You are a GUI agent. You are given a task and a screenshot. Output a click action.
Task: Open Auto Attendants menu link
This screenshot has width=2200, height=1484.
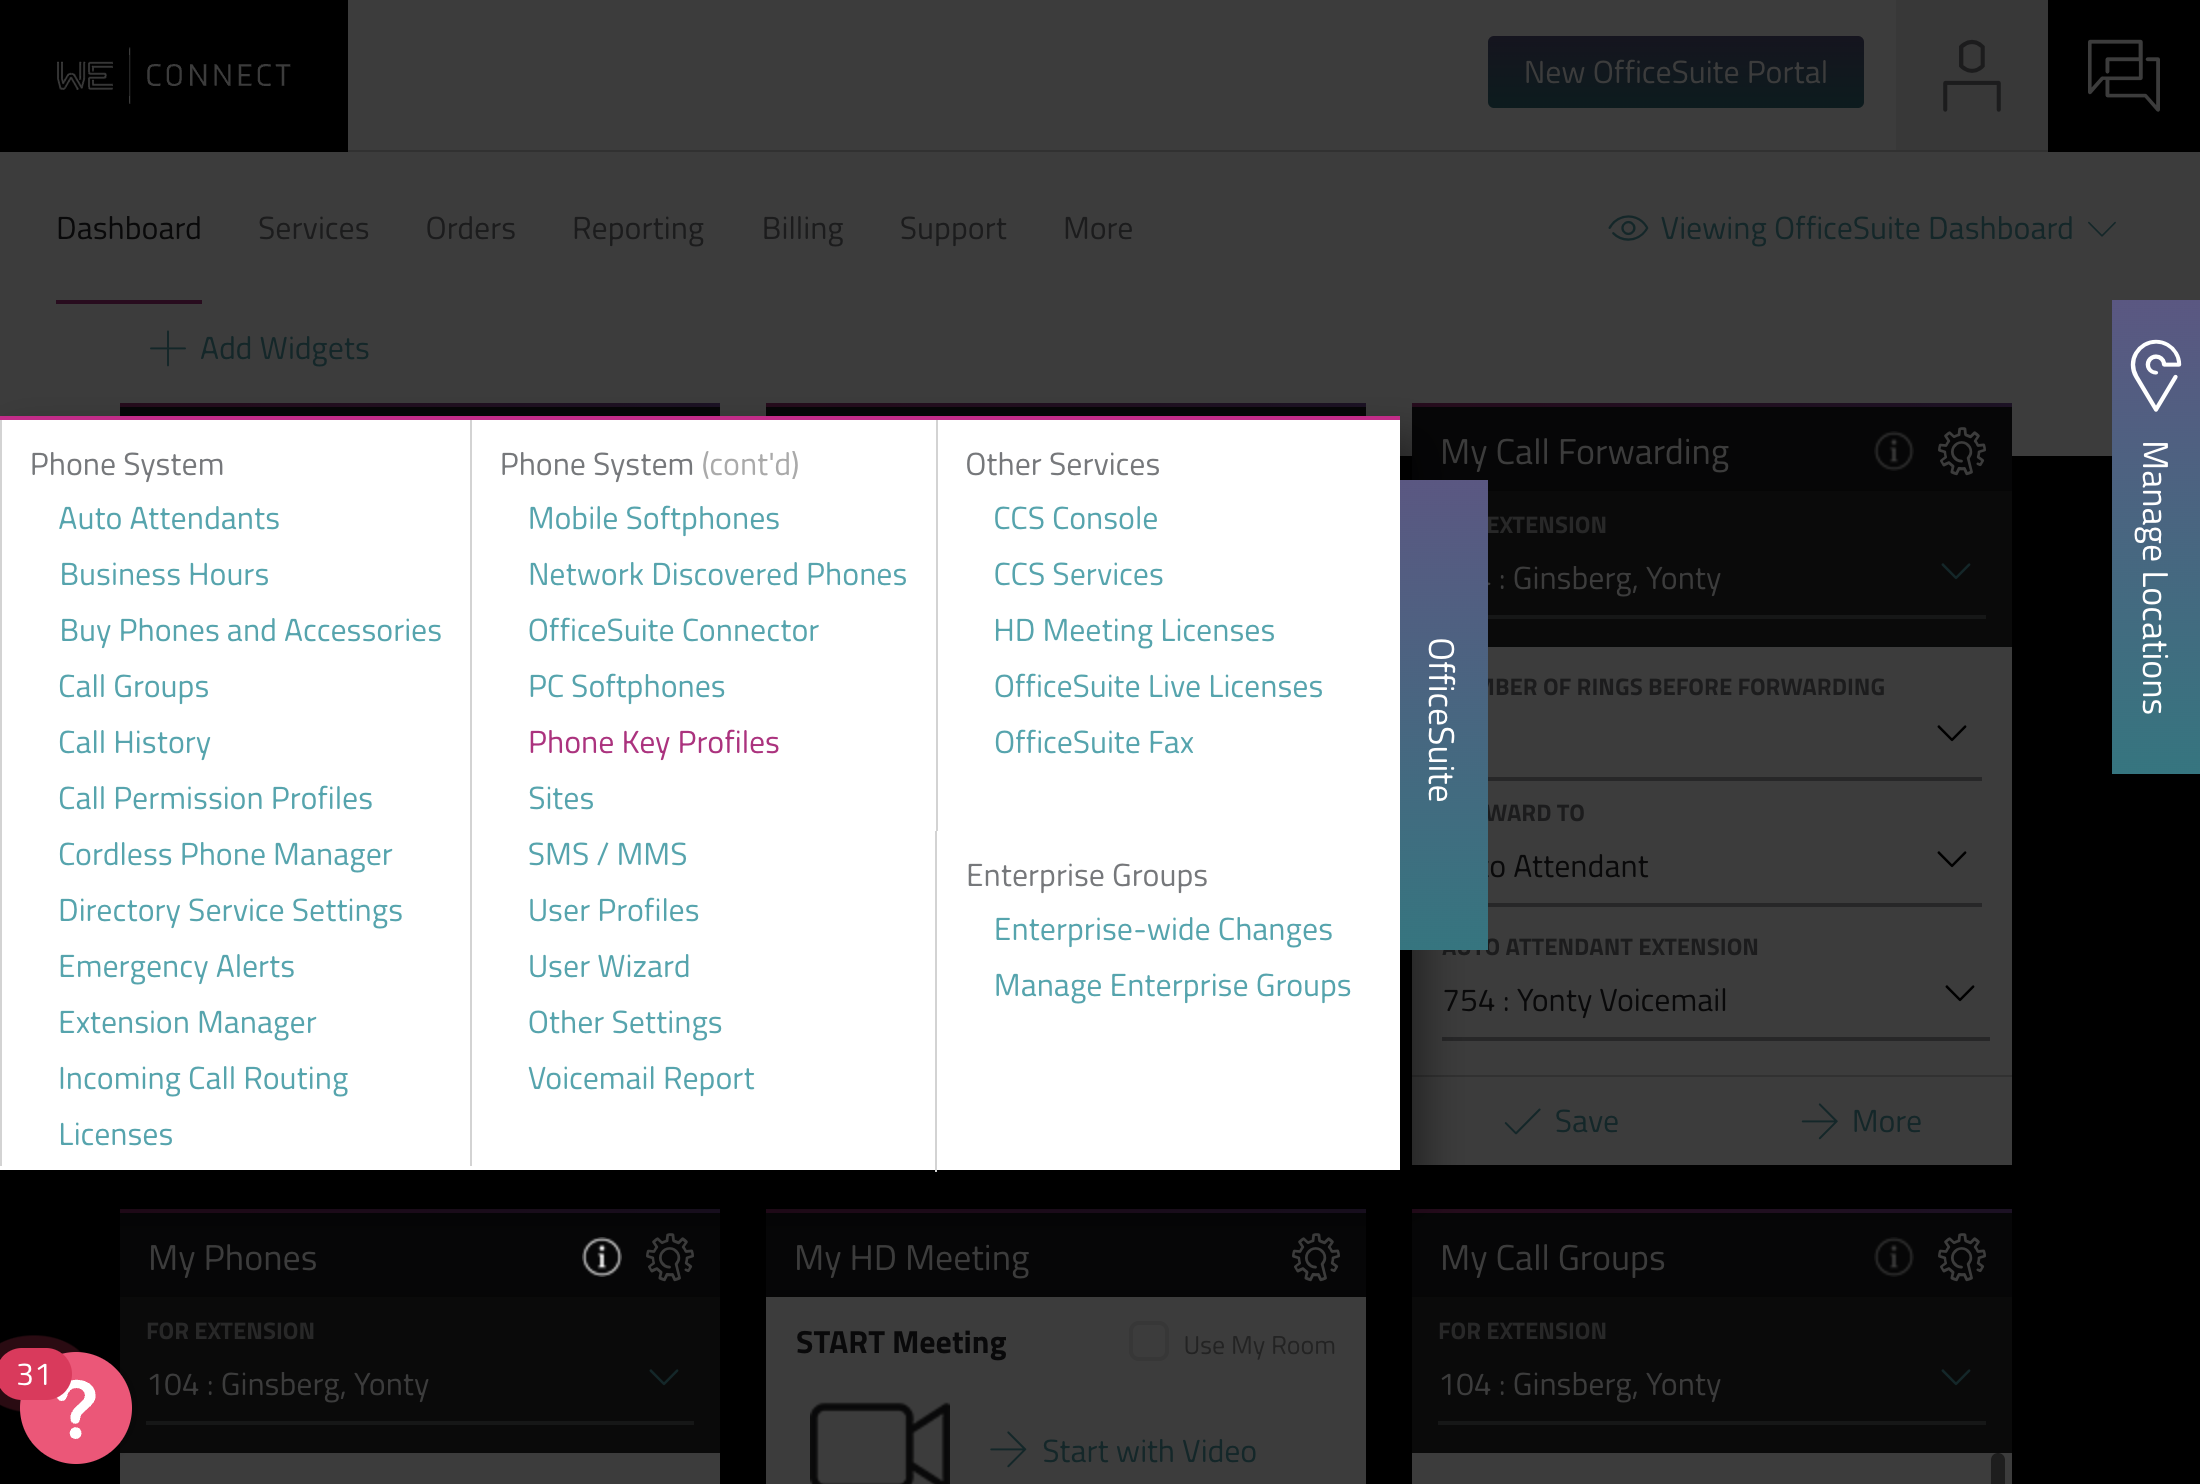[x=169, y=518]
